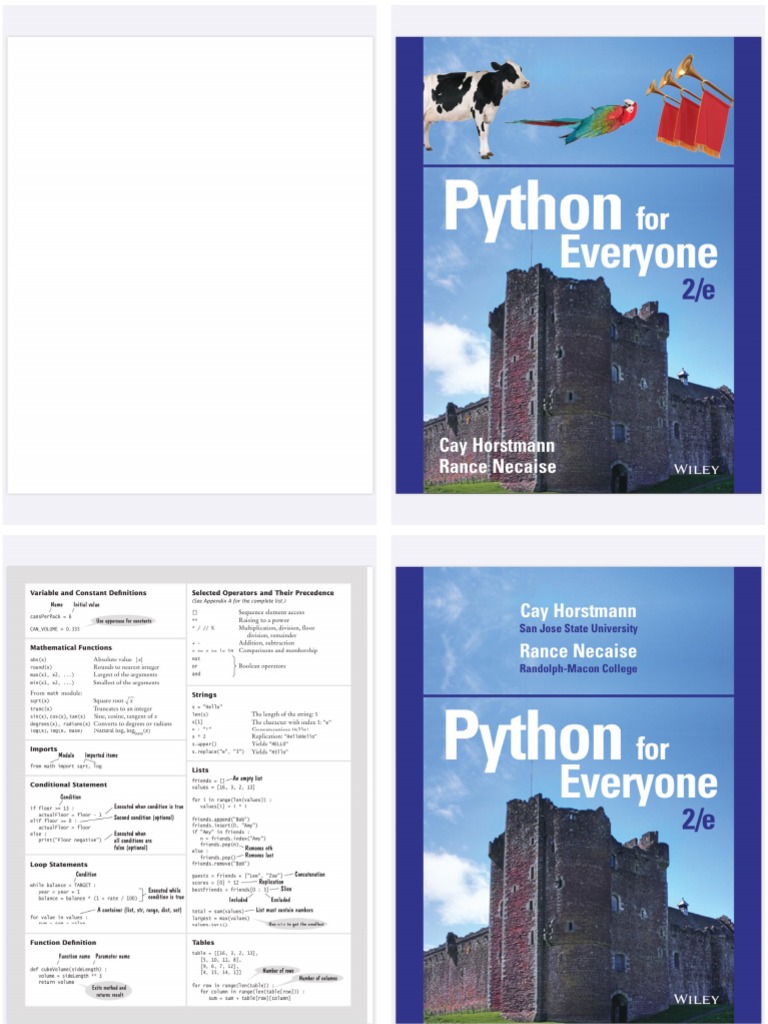Image resolution: width=768 pixels, height=1024 pixels.
Task: Click the "2/e" edition text on title page
Action: (698, 819)
